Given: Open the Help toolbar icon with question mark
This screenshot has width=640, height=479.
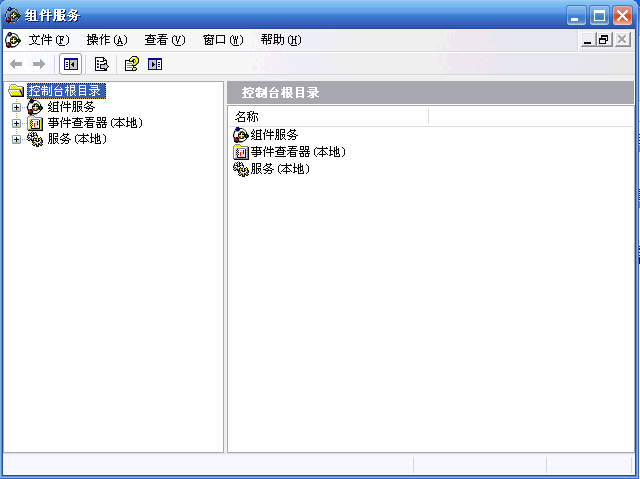Looking at the screenshot, I should coord(131,64).
